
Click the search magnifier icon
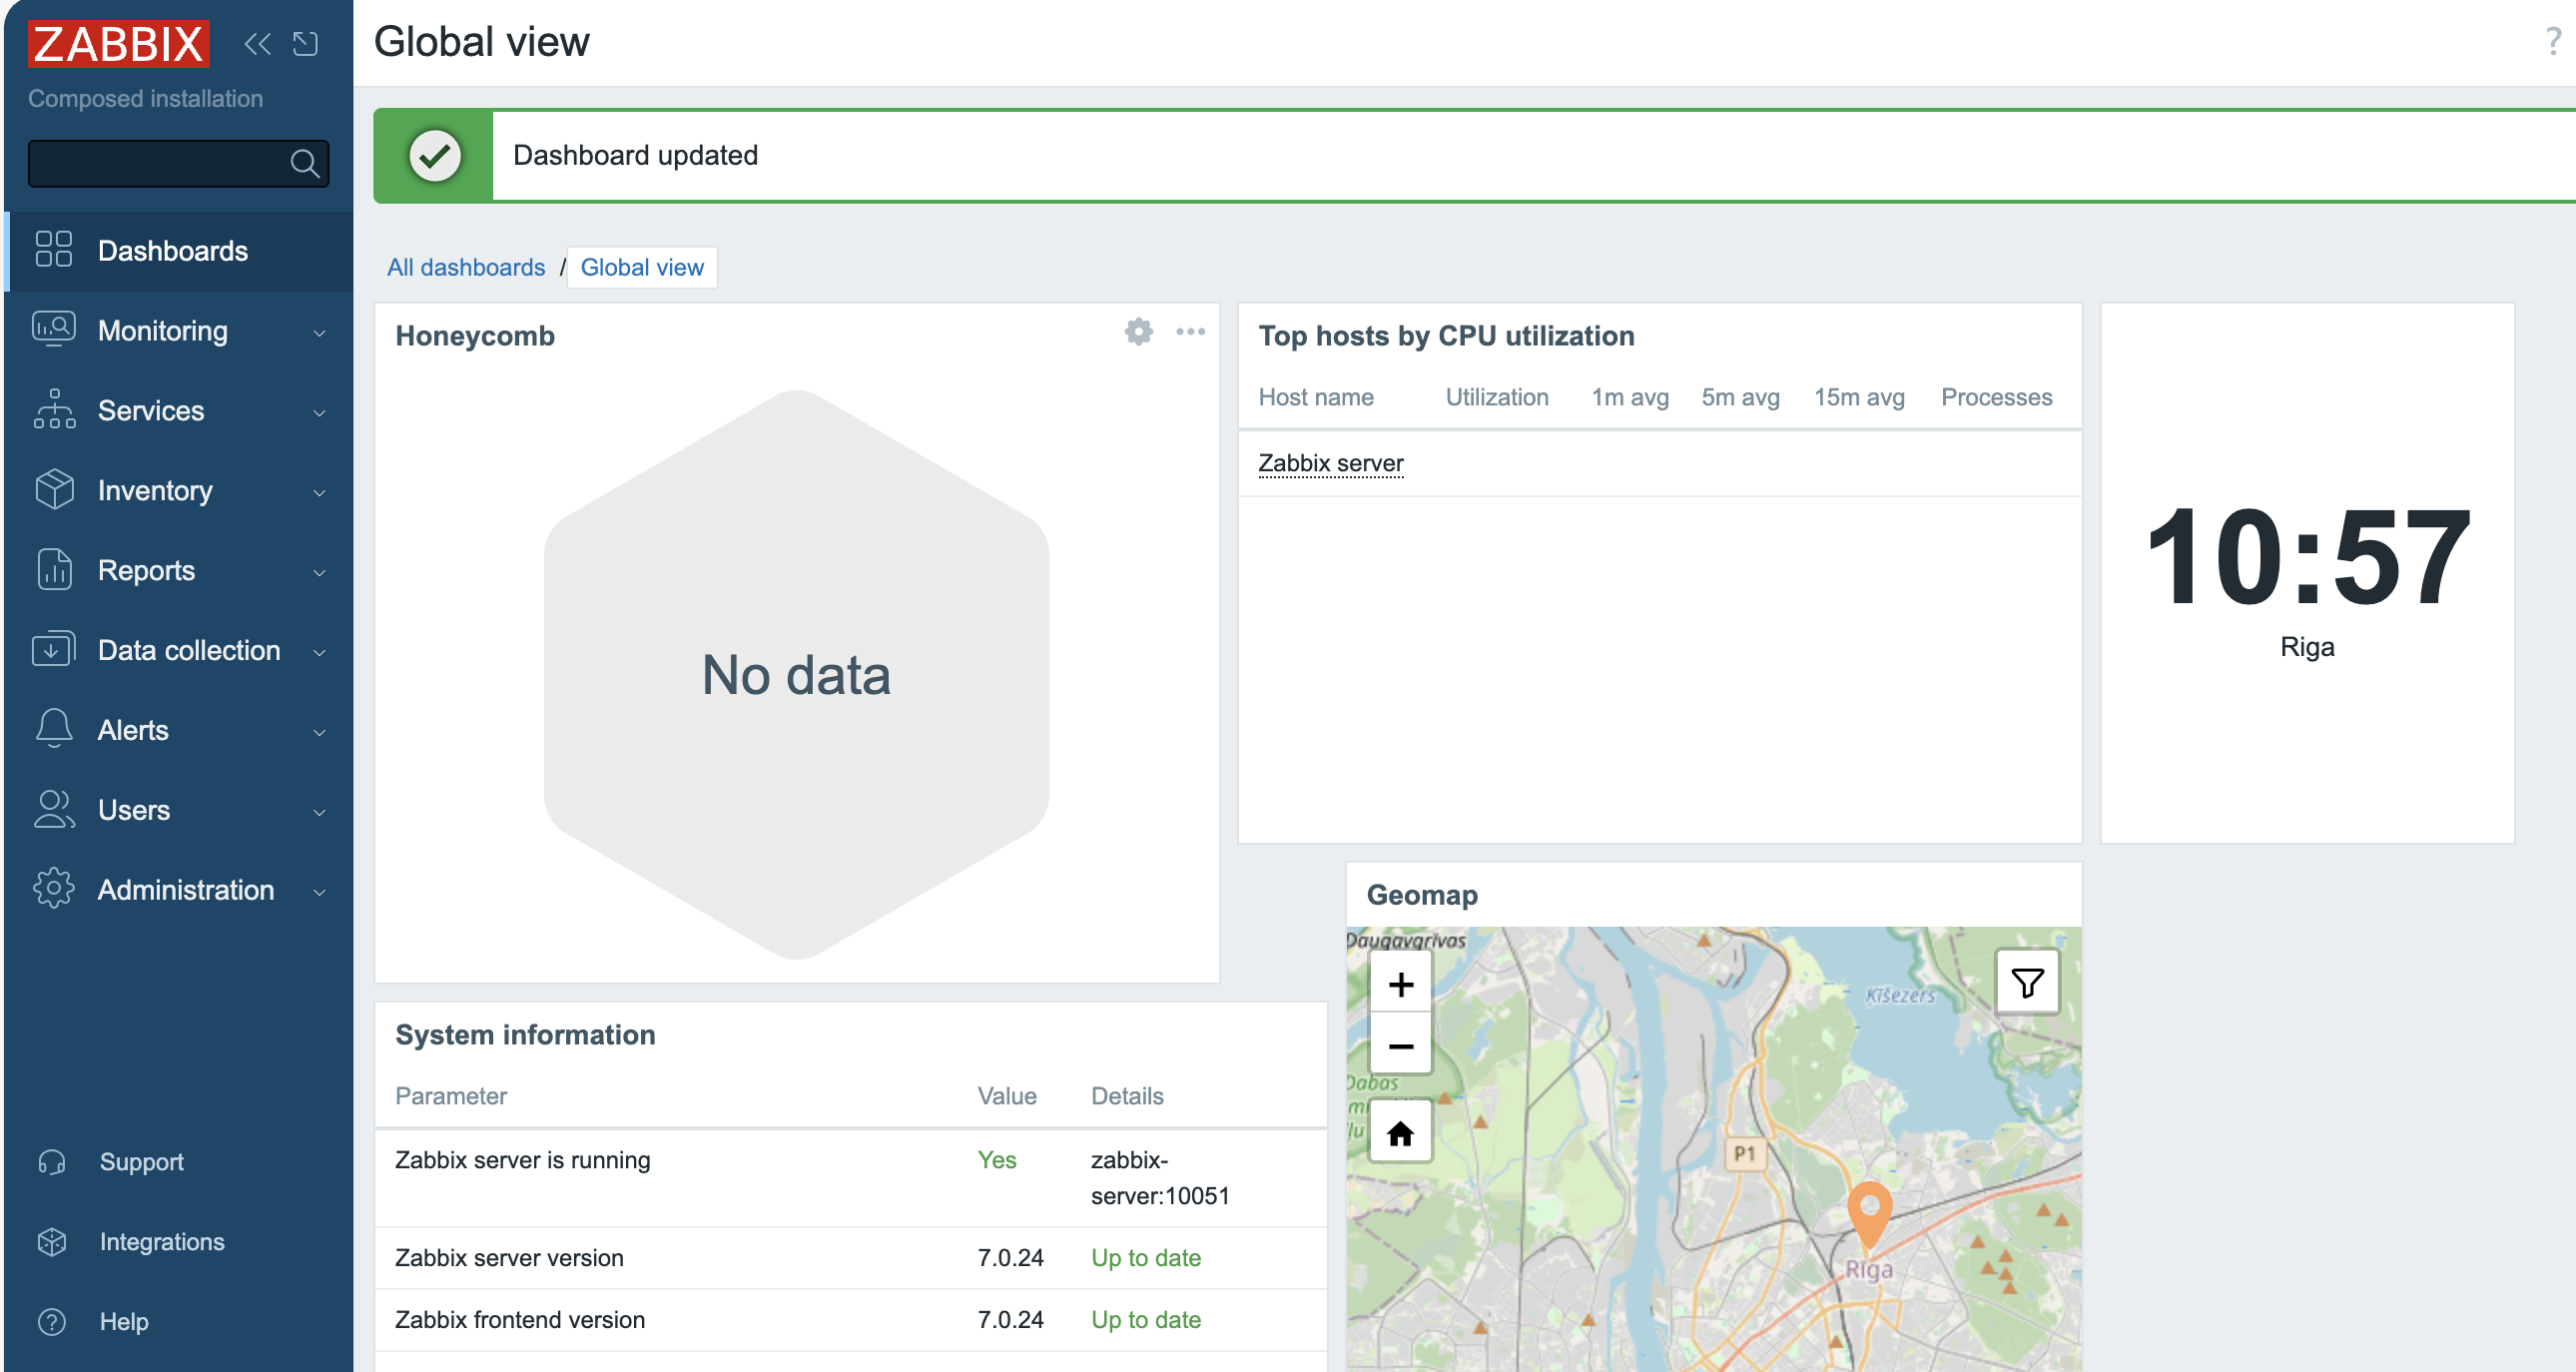coord(304,163)
